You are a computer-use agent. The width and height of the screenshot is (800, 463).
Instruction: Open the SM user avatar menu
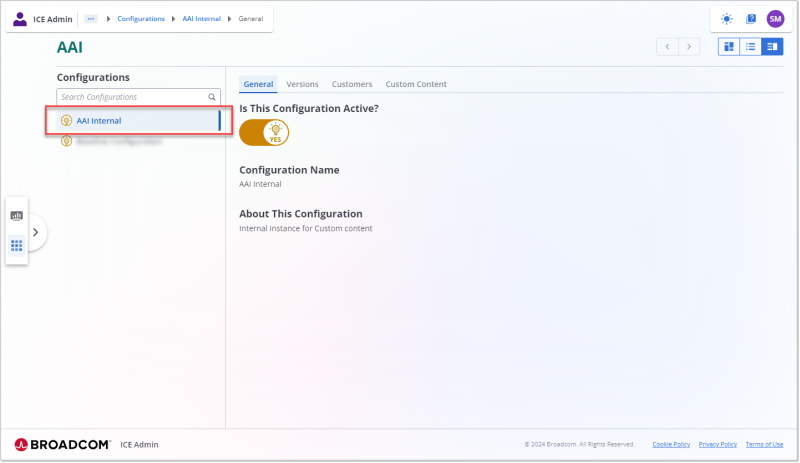coord(775,19)
